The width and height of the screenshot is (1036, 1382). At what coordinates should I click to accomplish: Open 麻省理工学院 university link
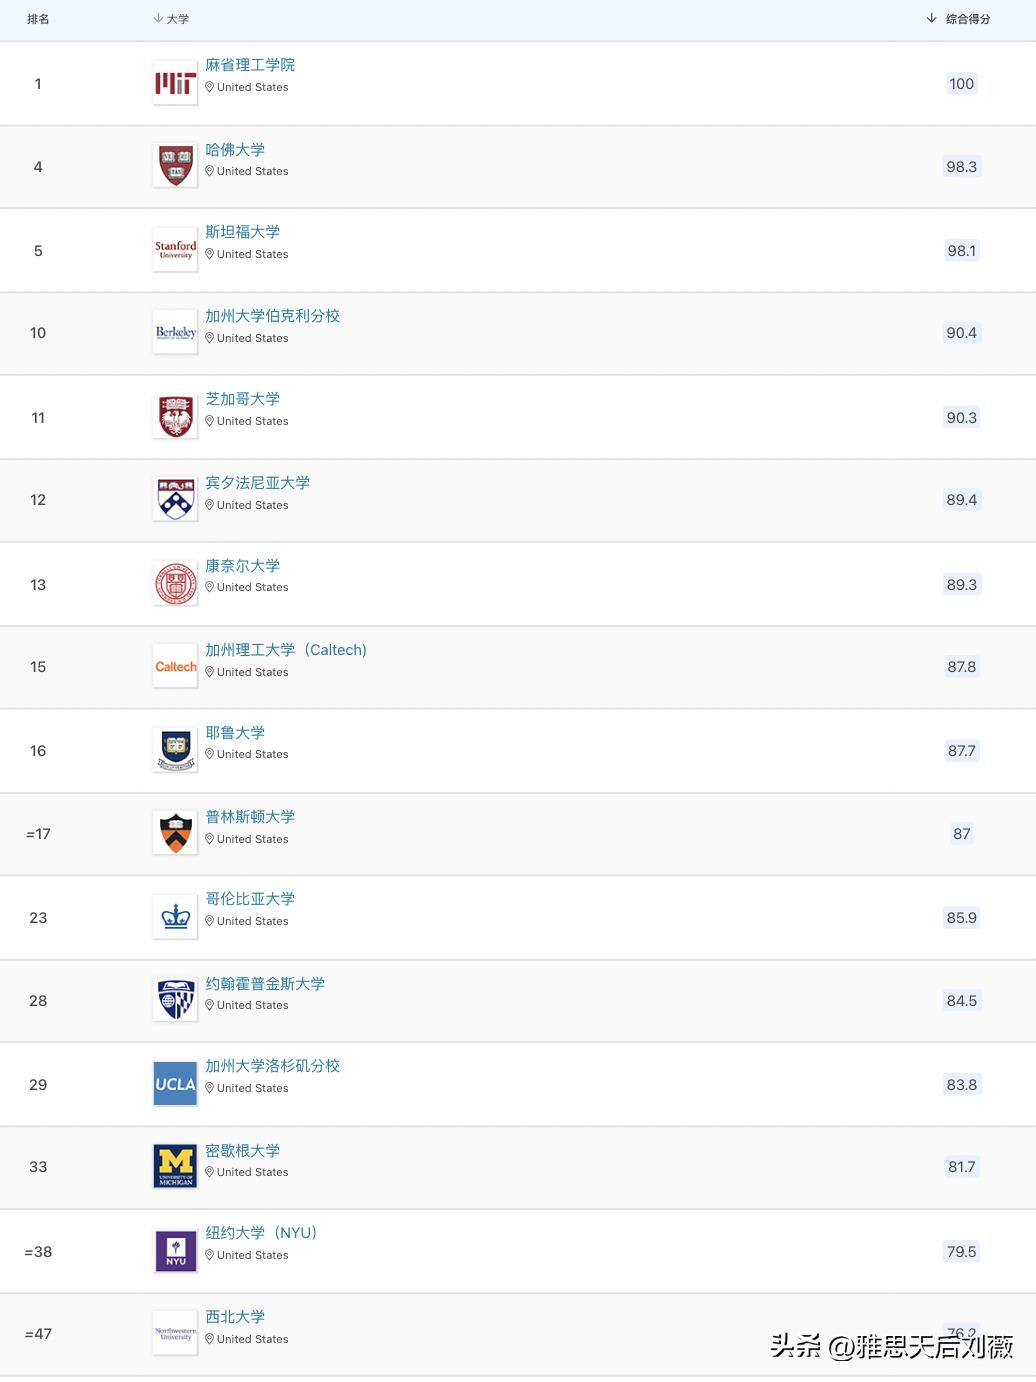click(250, 65)
